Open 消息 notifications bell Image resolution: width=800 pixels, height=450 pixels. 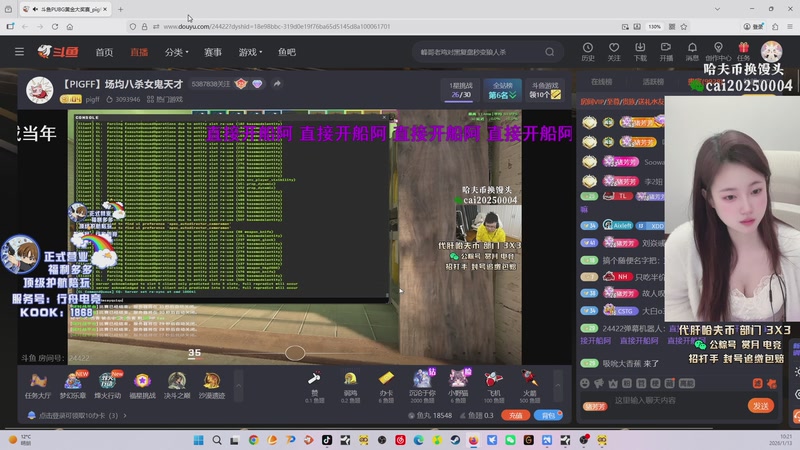pos(692,52)
